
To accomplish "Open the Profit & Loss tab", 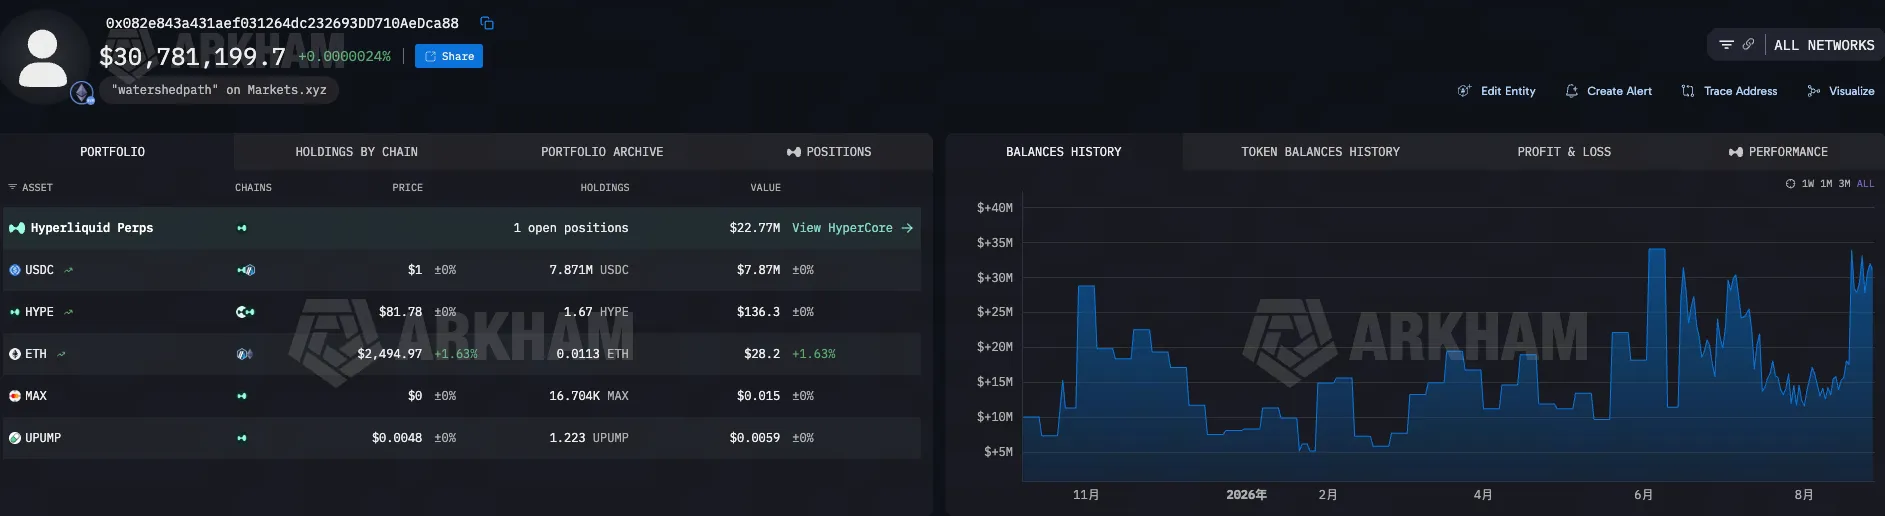I will tap(1564, 152).
